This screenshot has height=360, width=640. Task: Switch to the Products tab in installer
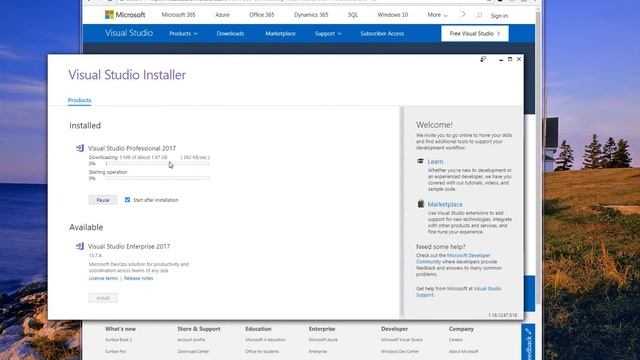point(80,100)
